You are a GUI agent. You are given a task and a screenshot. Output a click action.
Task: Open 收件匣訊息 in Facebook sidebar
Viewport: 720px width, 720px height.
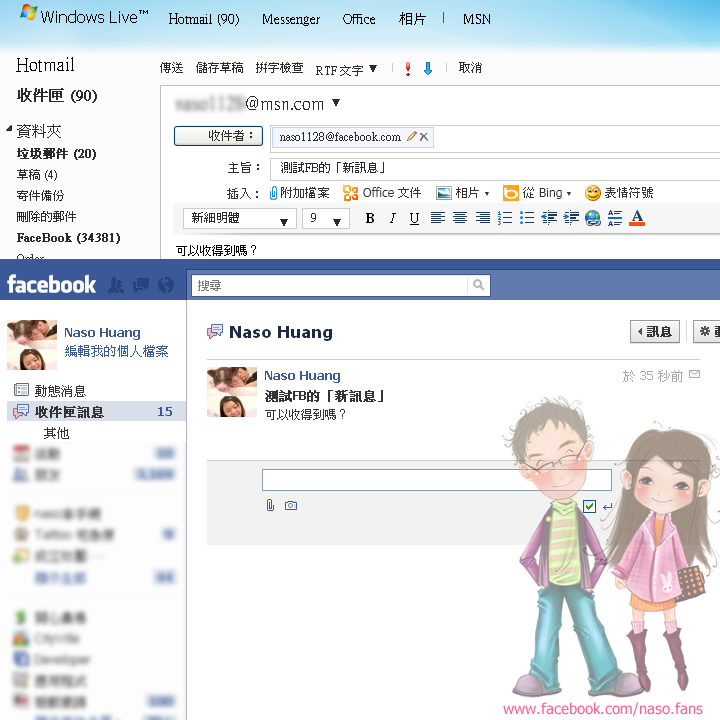coord(96,411)
